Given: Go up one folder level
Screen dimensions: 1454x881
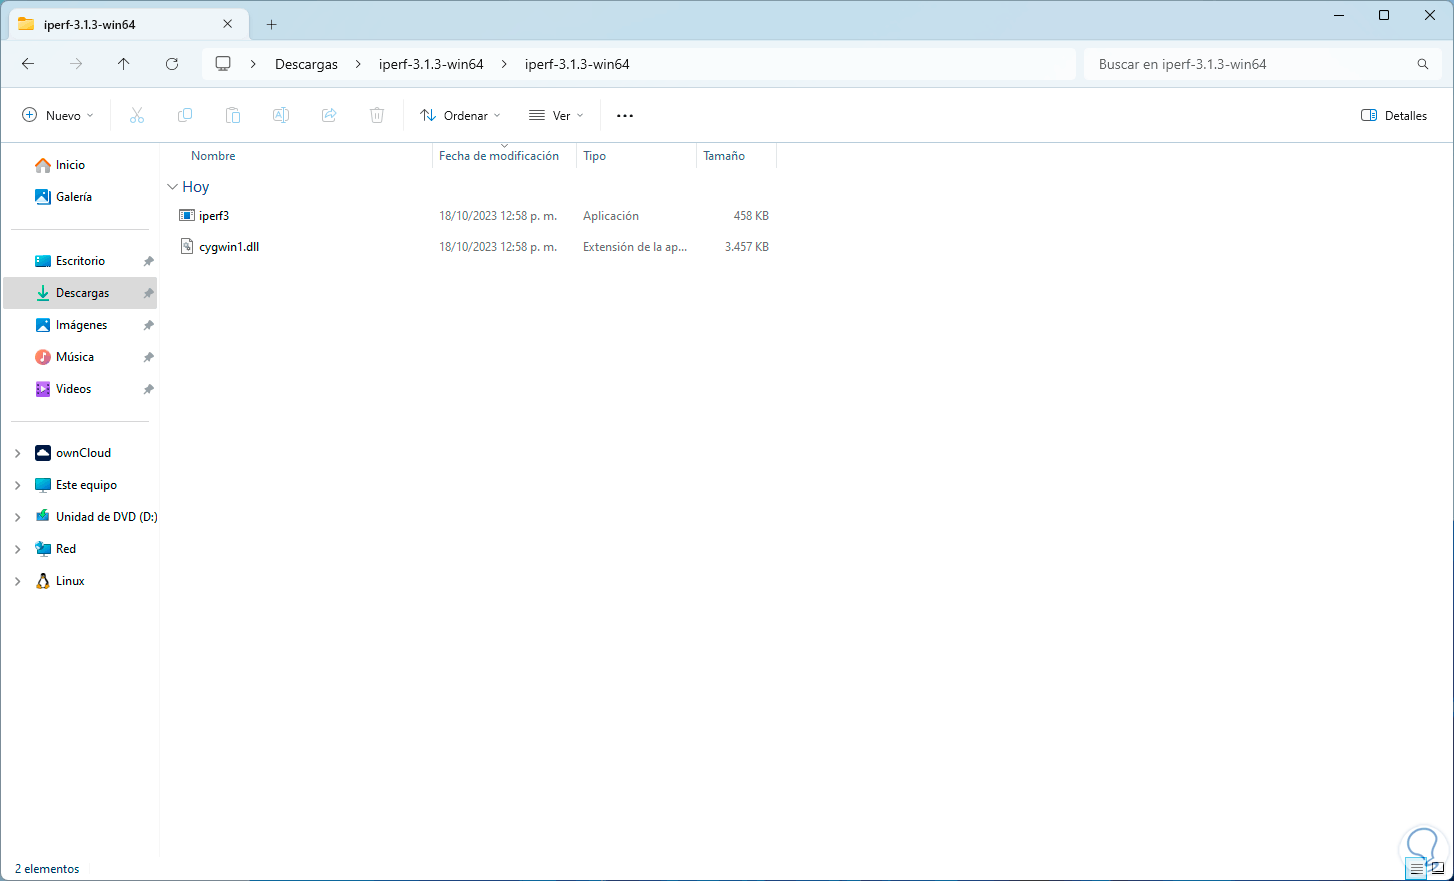Looking at the screenshot, I should pyautogui.click(x=124, y=64).
